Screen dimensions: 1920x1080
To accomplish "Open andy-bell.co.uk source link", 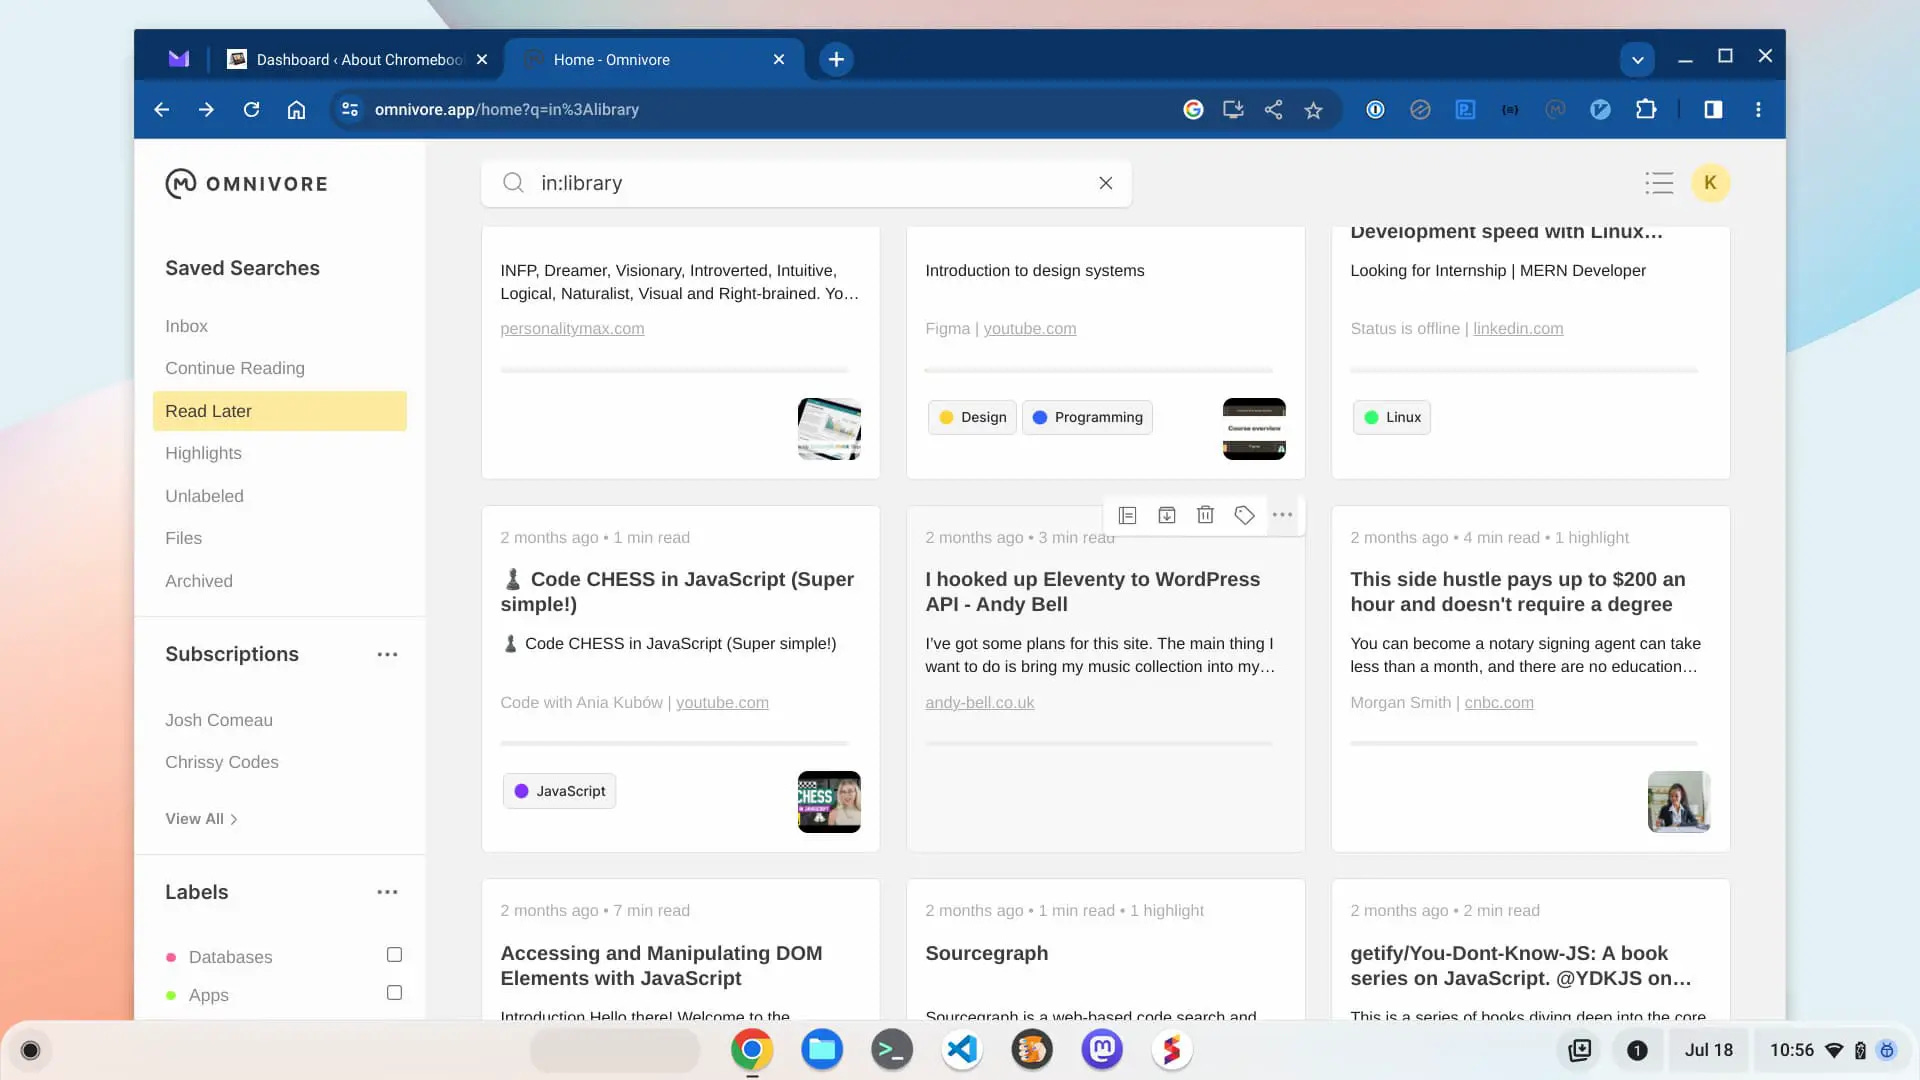I will click(980, 702).
